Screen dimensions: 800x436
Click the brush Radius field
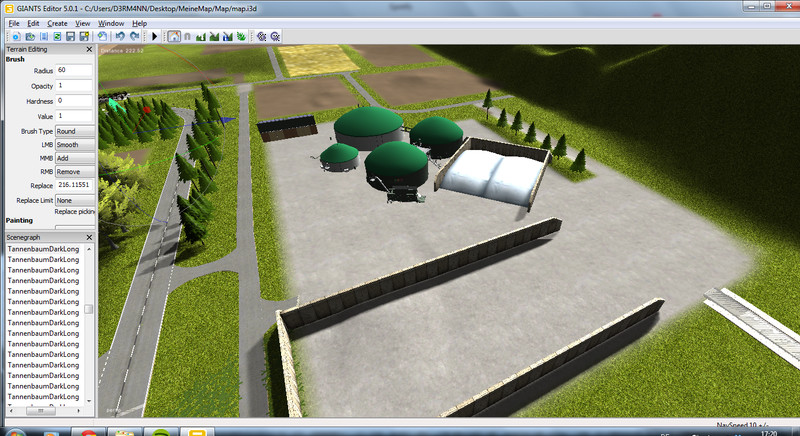[74, 70]
